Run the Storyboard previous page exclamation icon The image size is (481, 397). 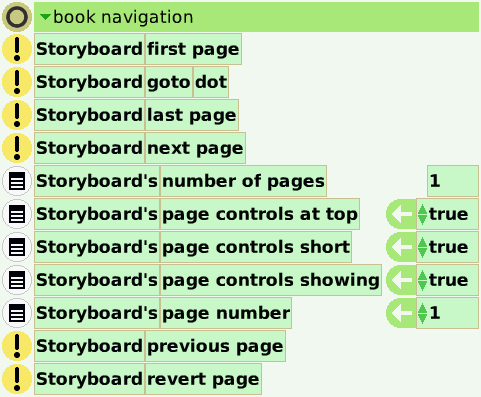[17, 346]
